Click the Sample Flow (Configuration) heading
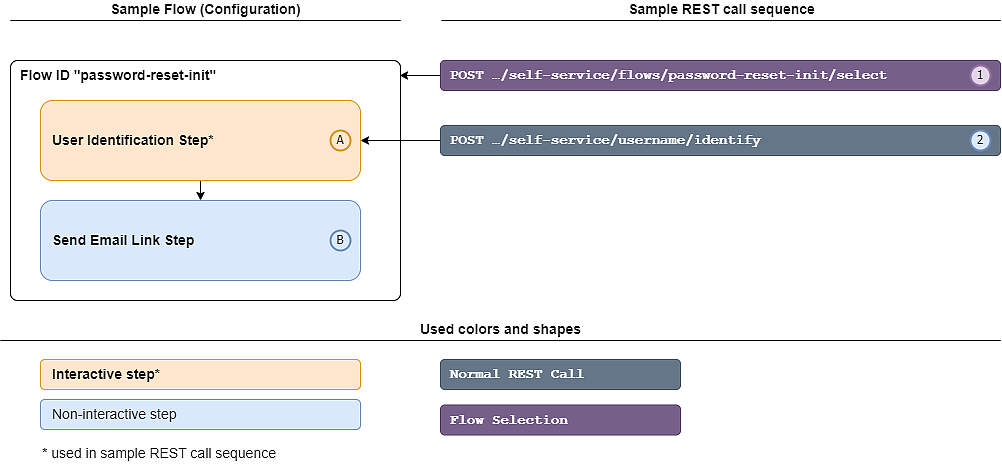Screen dimensions: 1002x476 click(205, 9)
